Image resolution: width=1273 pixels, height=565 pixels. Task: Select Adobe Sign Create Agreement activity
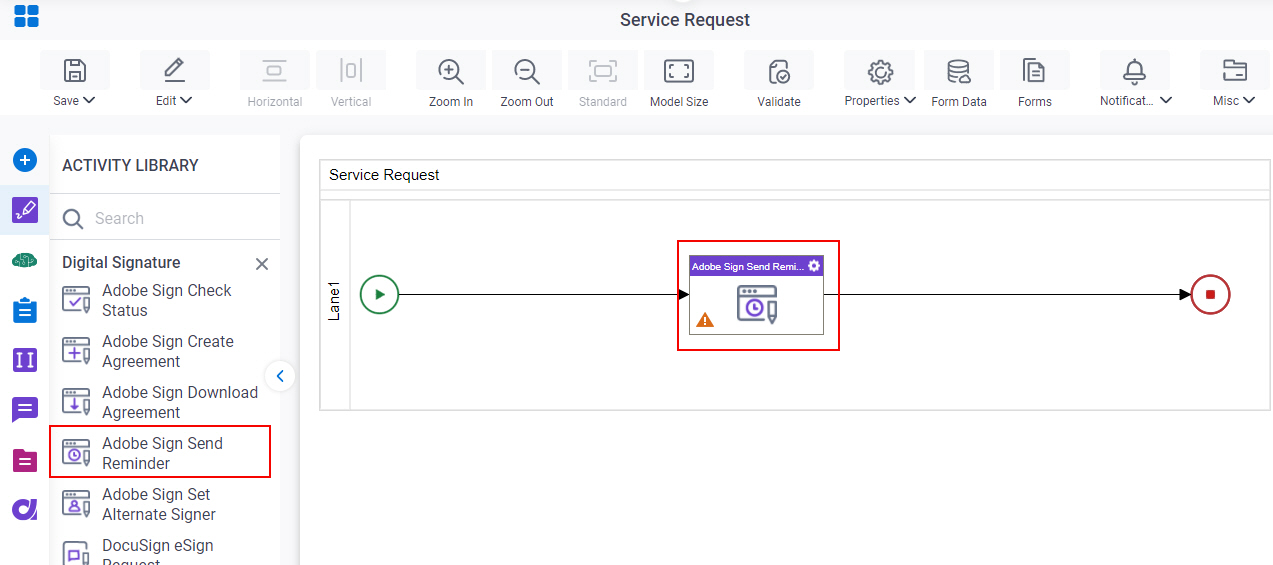[x=160, y=351]
